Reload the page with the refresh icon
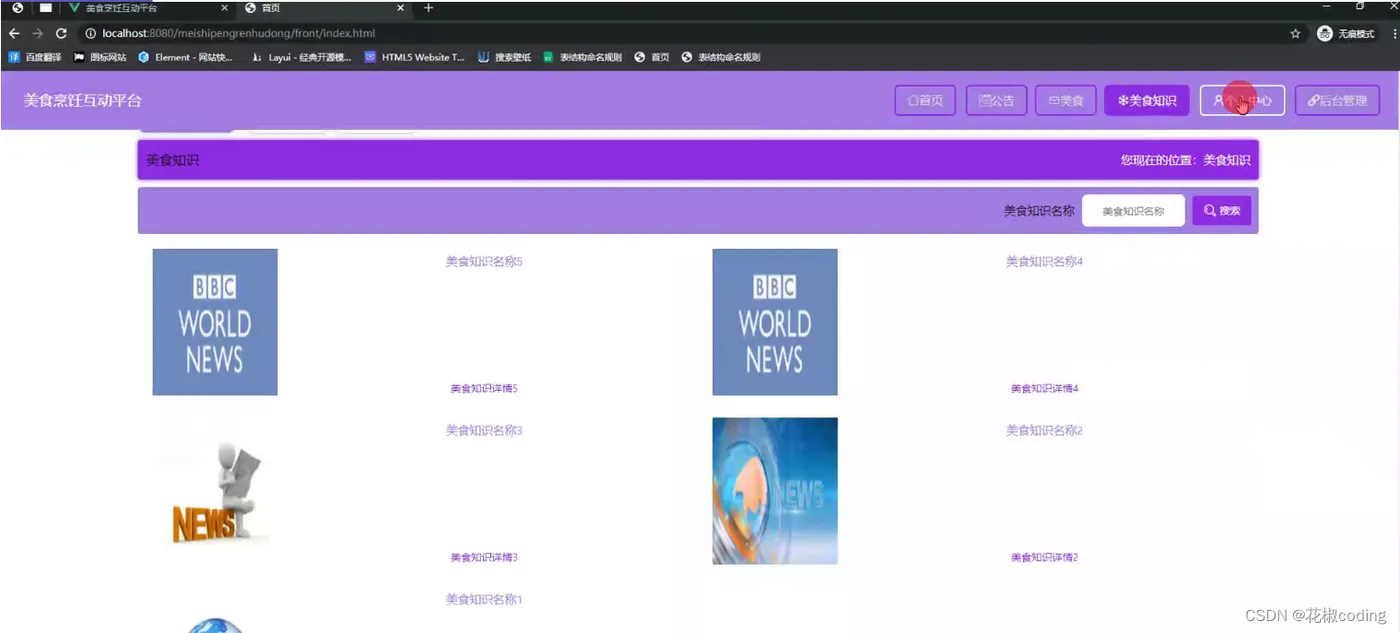1400x633 pixels. (61, 33)
